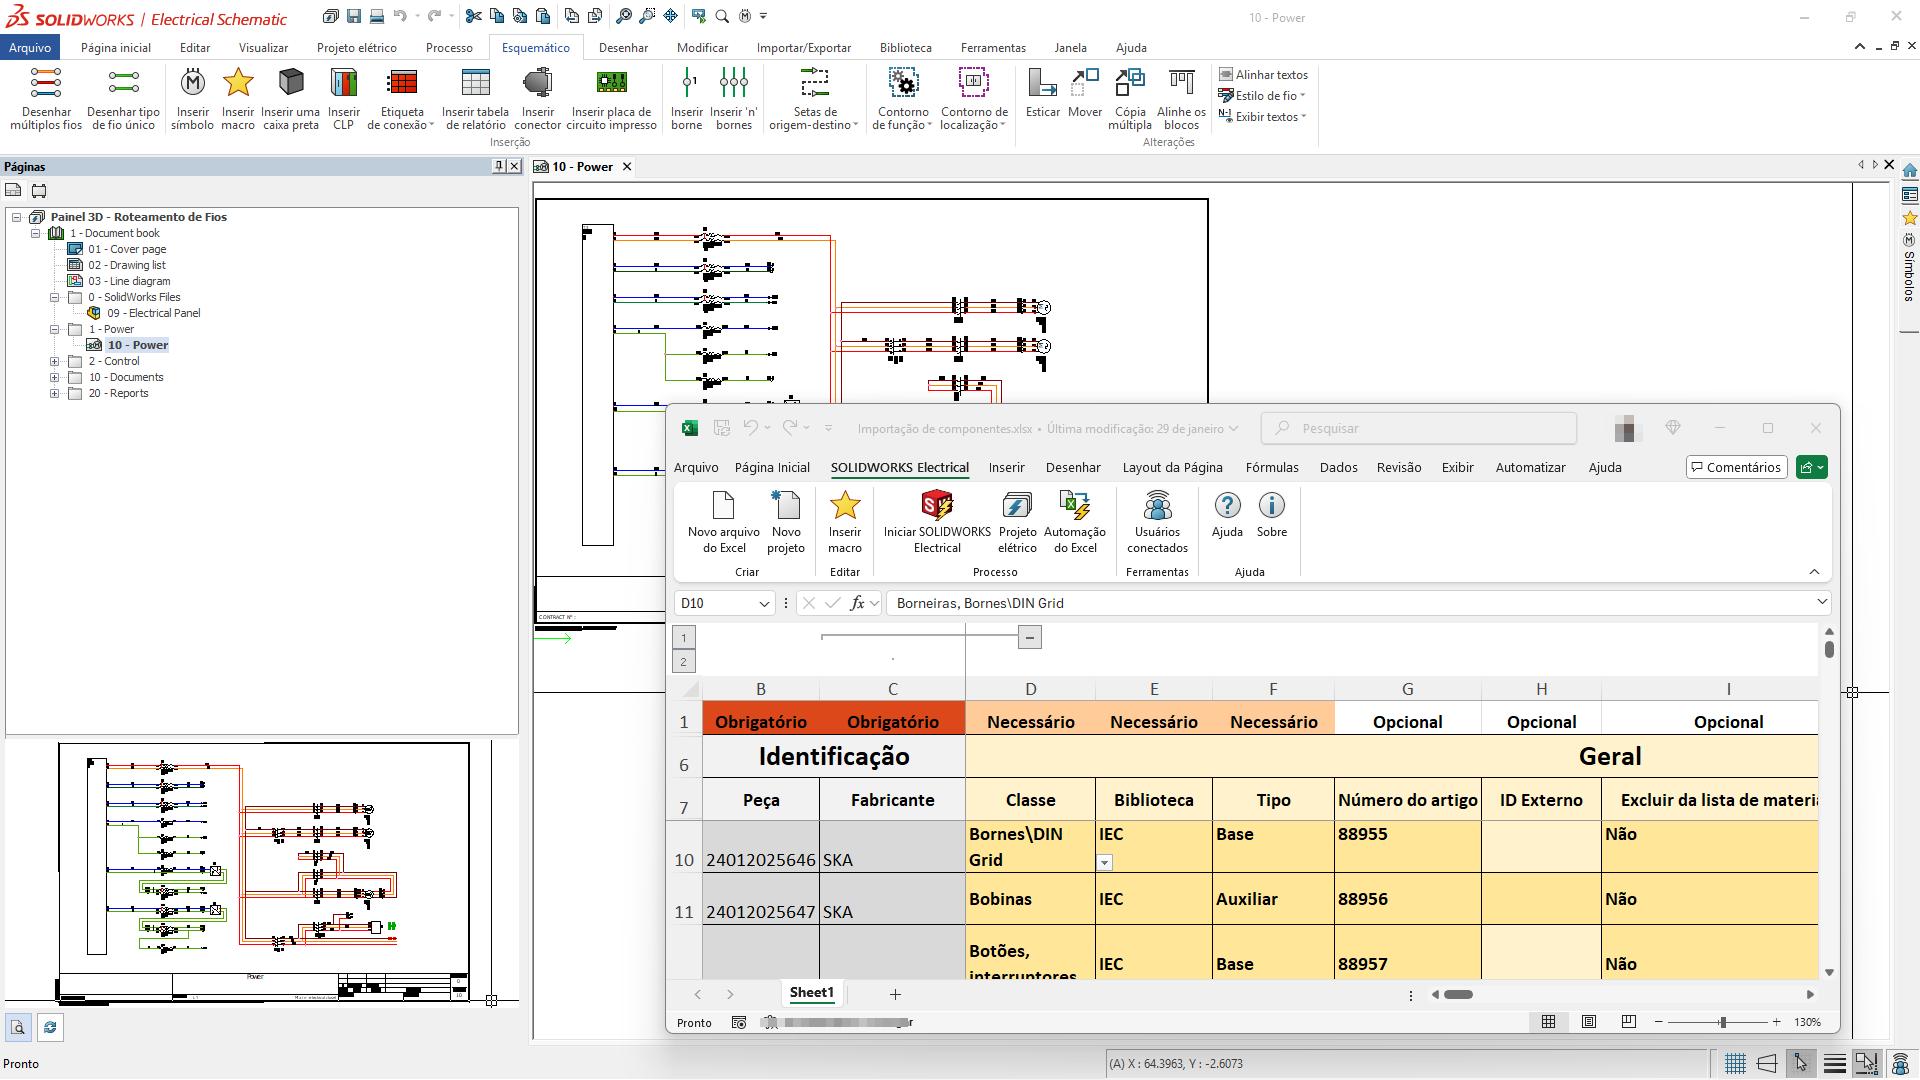
Task: Click Novo projeto in Excel ribbon
Action: click(x=786, y=521)
